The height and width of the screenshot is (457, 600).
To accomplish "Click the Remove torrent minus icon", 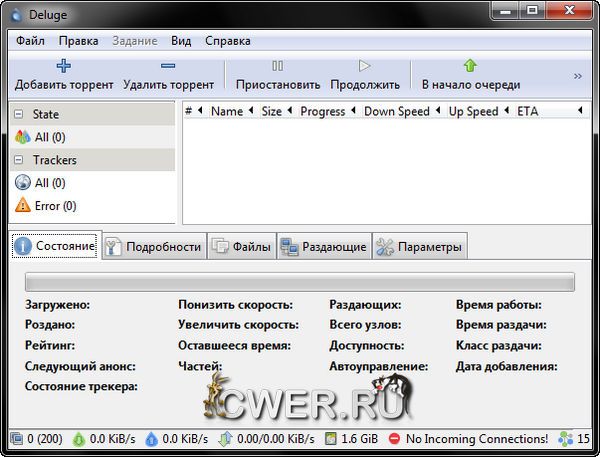I will (x=168, y=66).
